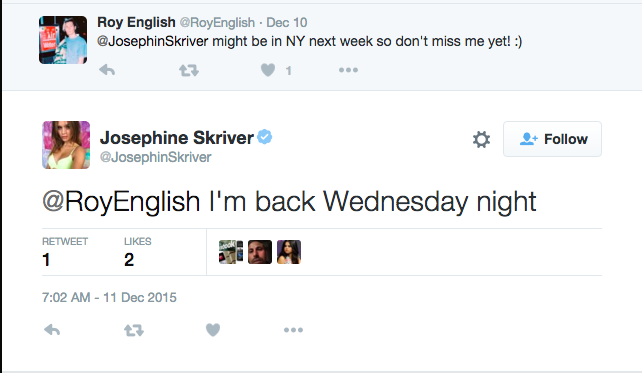Open more options on Josephine's tweet

click(294, 330)
